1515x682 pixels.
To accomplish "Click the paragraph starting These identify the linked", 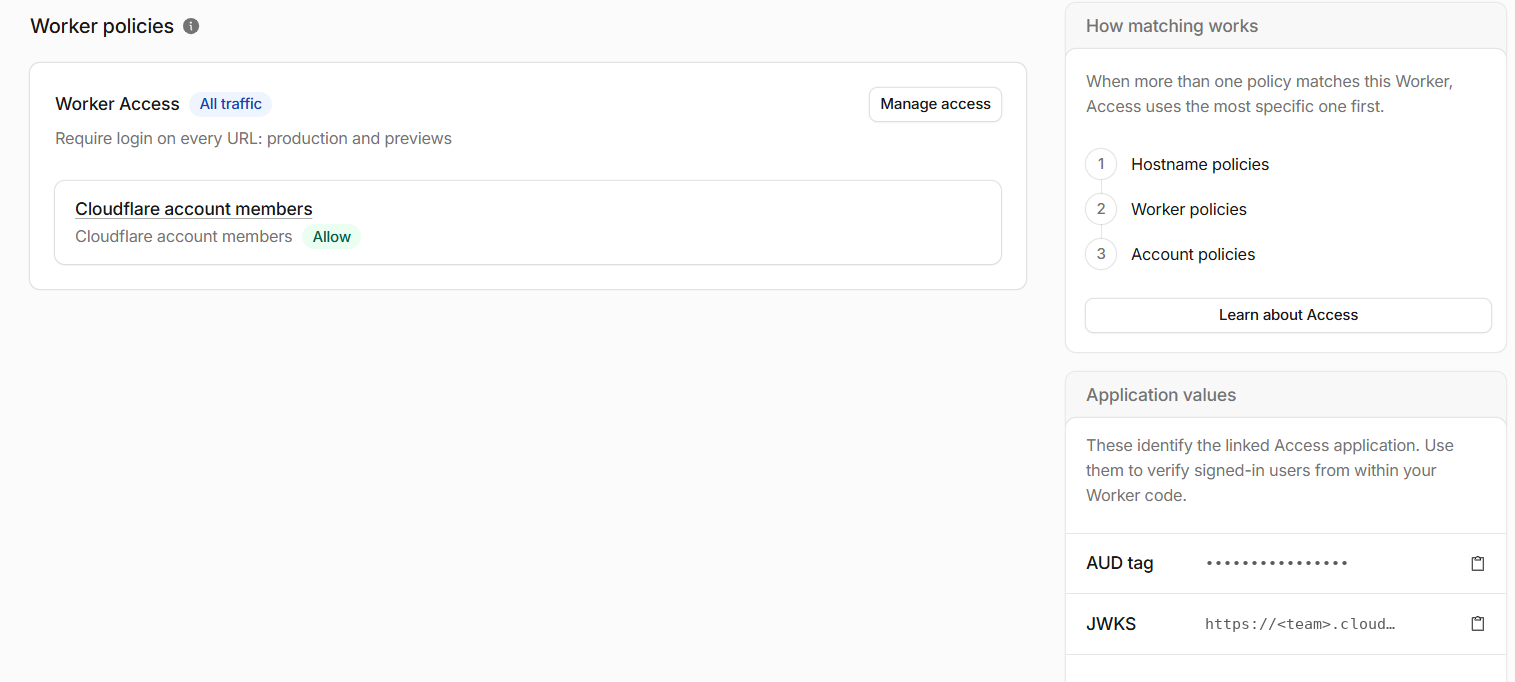I will point(1270,470).
